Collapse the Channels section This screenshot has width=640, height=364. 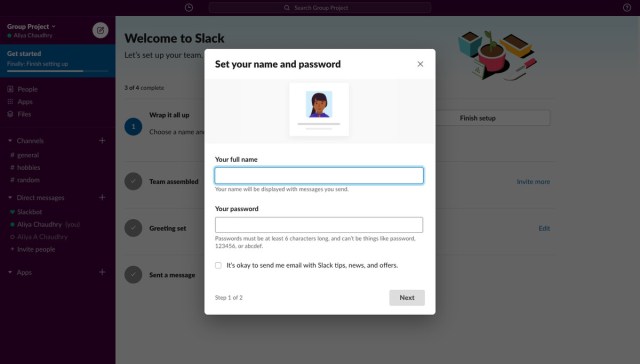[x=10, y=140]
